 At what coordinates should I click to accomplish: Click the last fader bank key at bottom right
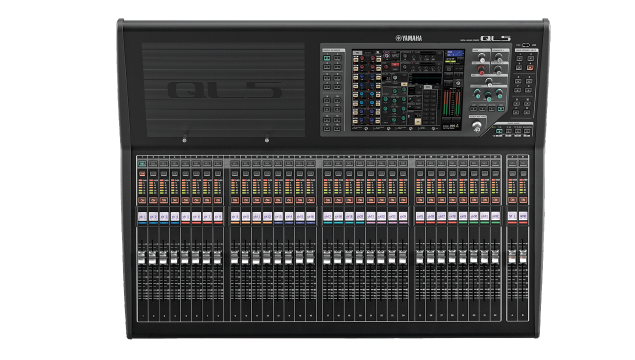[x=527, y=131]
